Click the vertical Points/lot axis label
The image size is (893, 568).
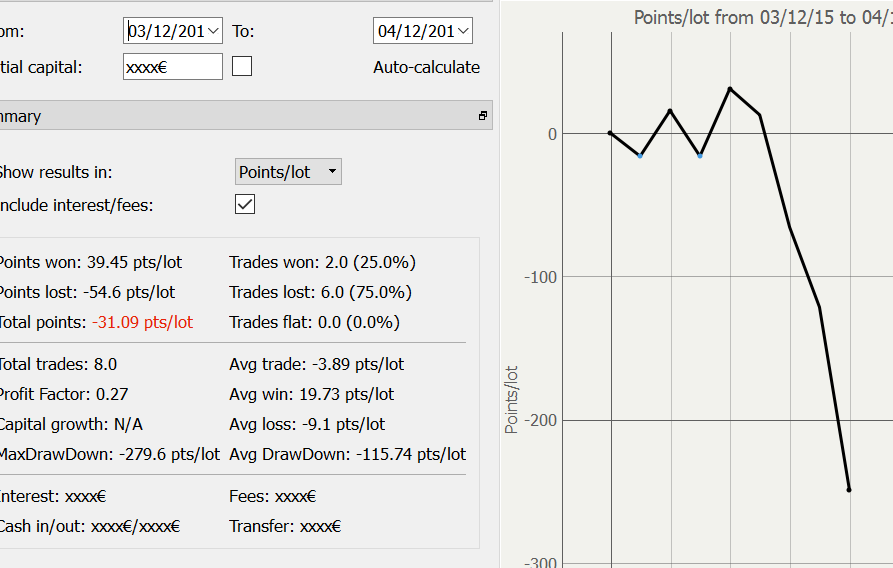pos(512,398)
